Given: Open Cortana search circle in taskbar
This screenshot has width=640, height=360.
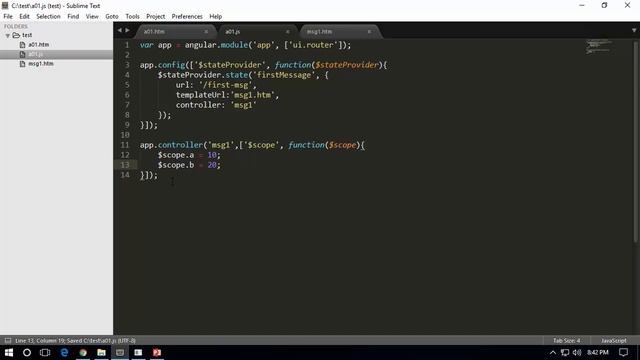Looking at the screenshot, I should (27, 352).
